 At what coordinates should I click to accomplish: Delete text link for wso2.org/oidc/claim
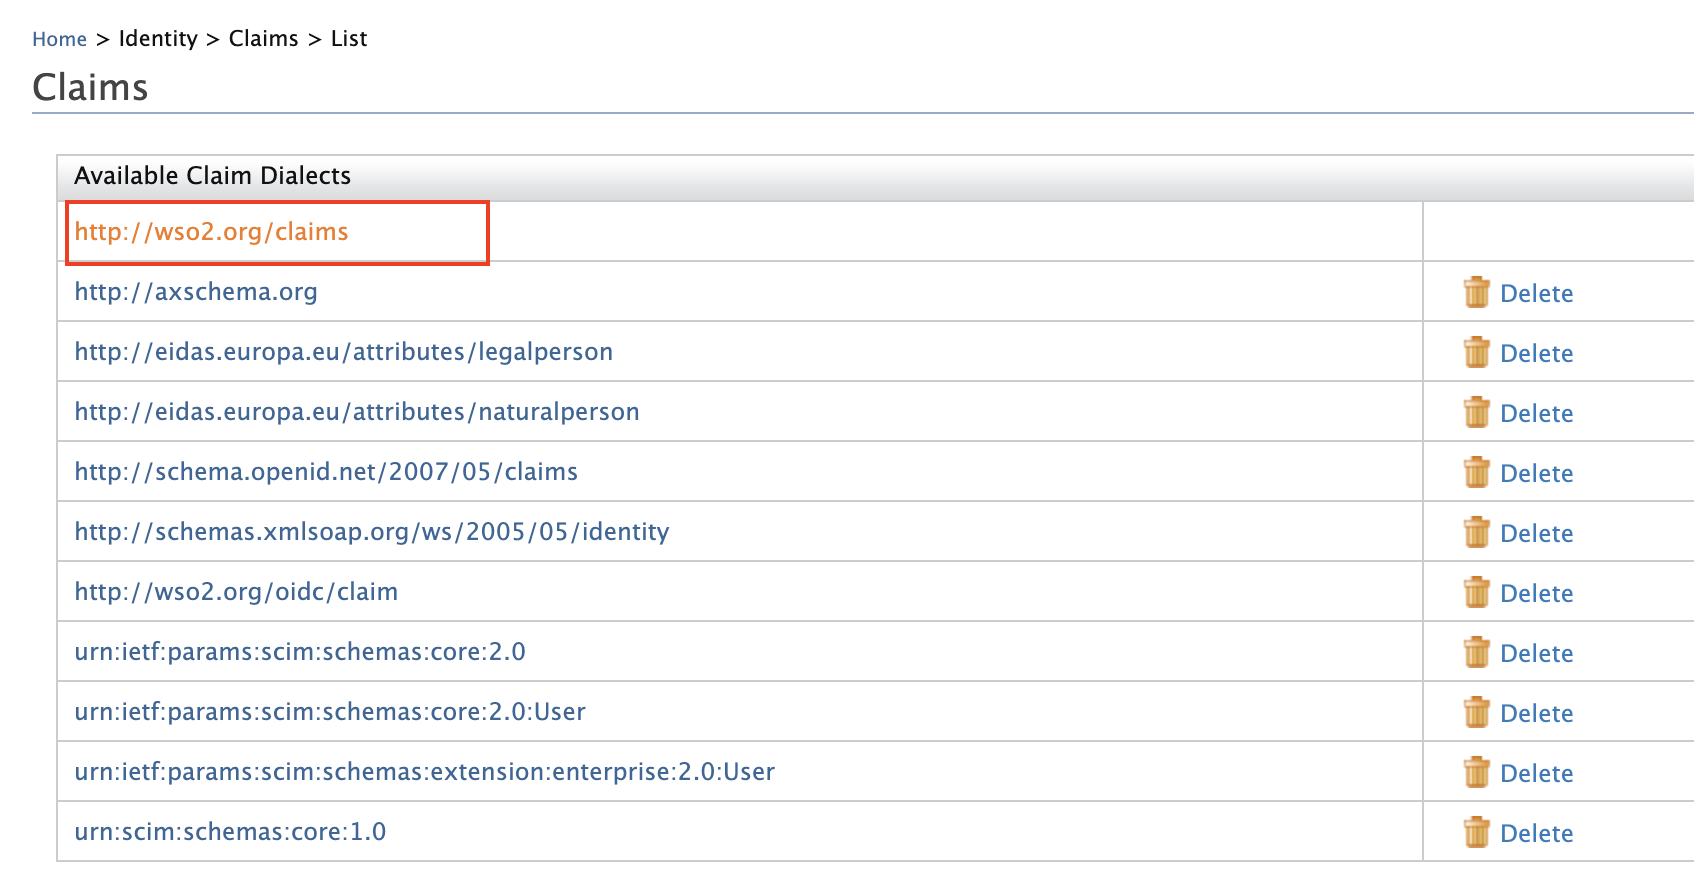1537,593
